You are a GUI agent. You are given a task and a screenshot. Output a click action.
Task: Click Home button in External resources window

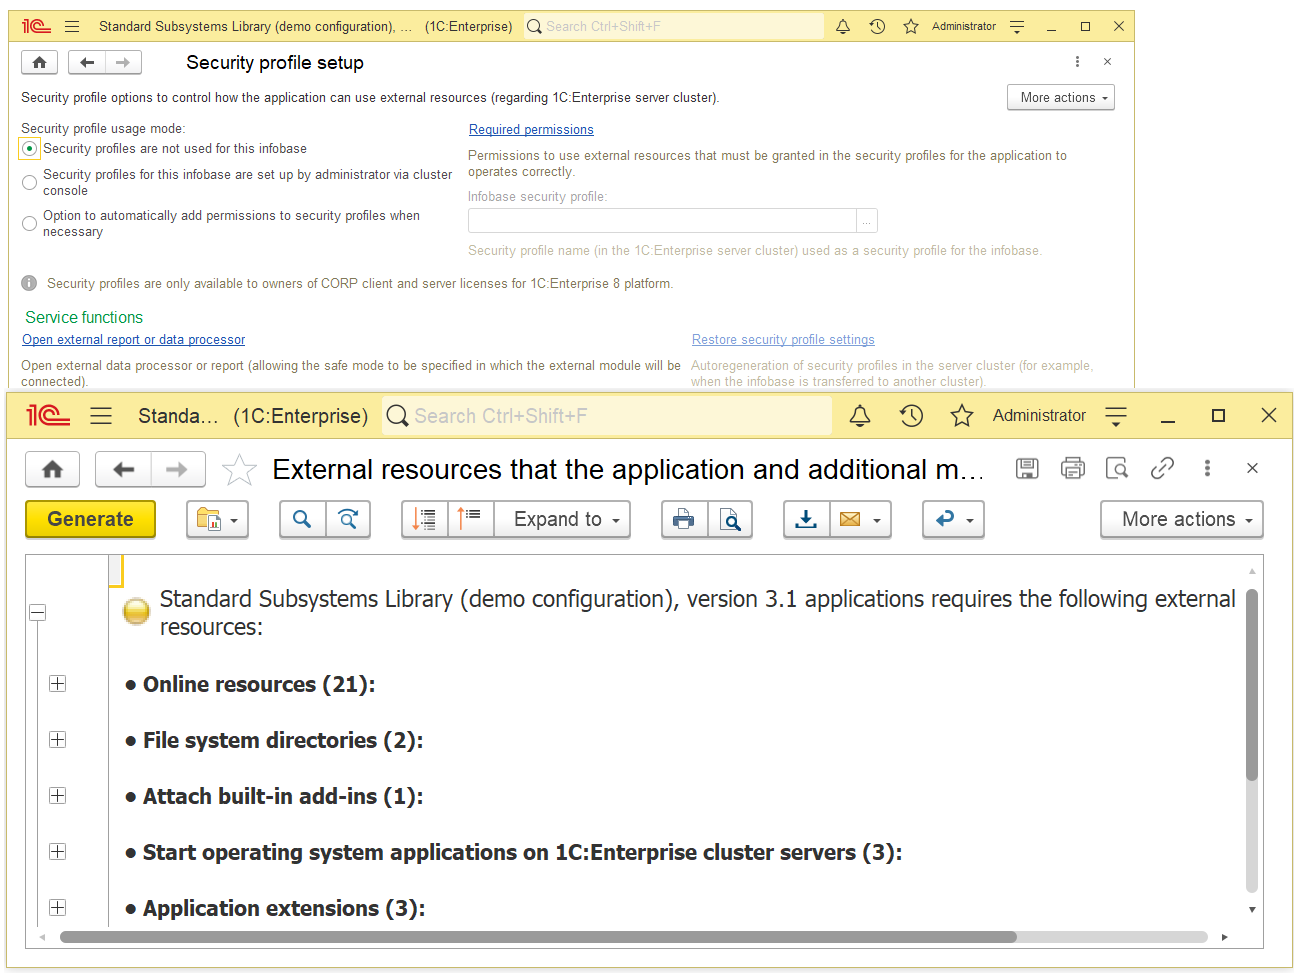pyautogui.click(x=53, y=469)
